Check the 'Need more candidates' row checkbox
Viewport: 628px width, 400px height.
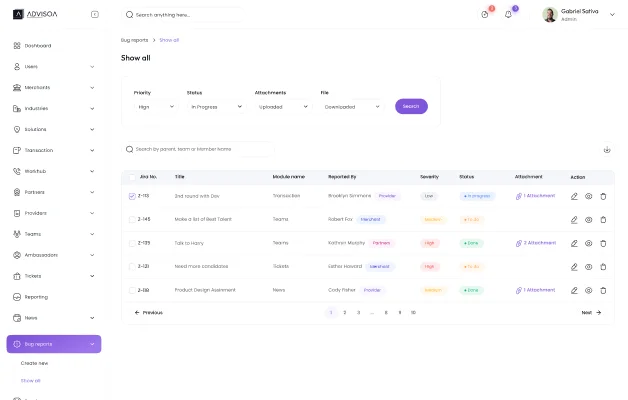[x=132, y=267]
